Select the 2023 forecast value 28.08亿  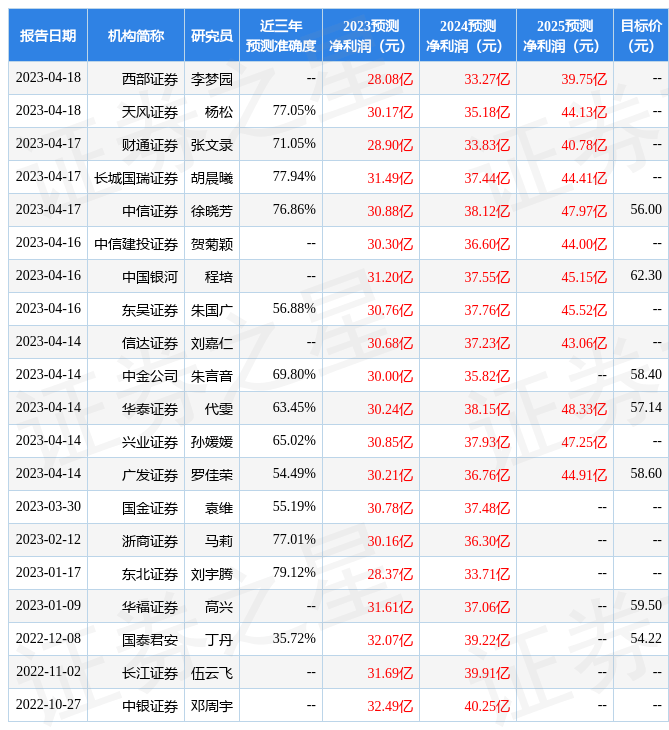tap(390, 79)
